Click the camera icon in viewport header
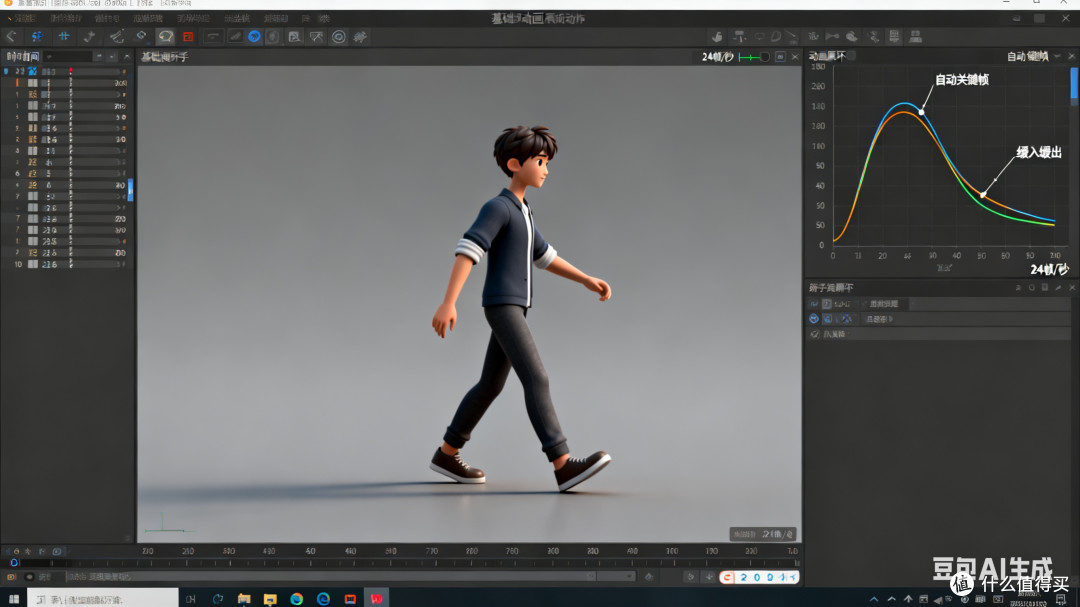1080x607 pixels. tap(780, 57)
